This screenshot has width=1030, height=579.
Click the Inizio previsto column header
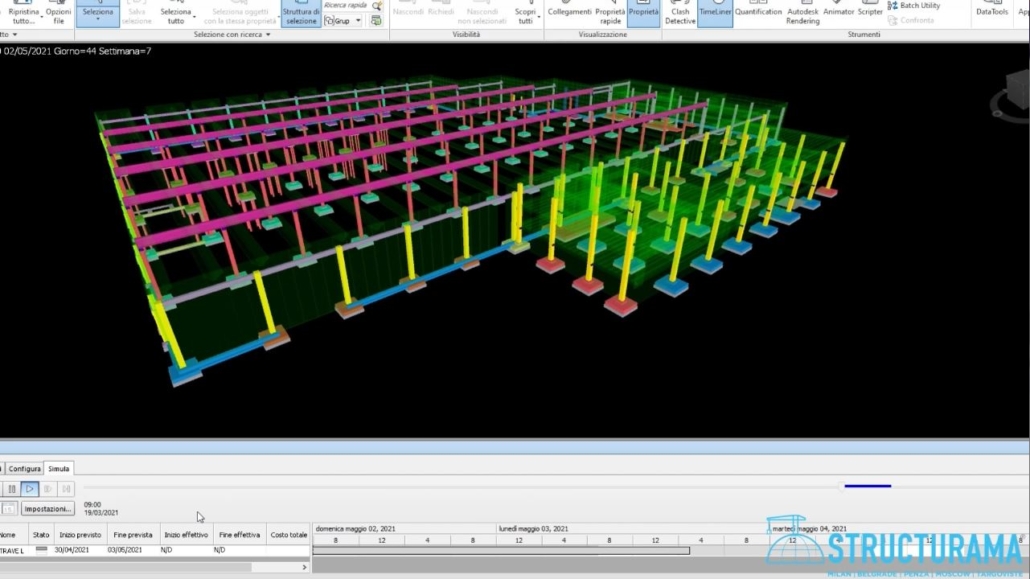pyautogui.click(x=80, y=535)
